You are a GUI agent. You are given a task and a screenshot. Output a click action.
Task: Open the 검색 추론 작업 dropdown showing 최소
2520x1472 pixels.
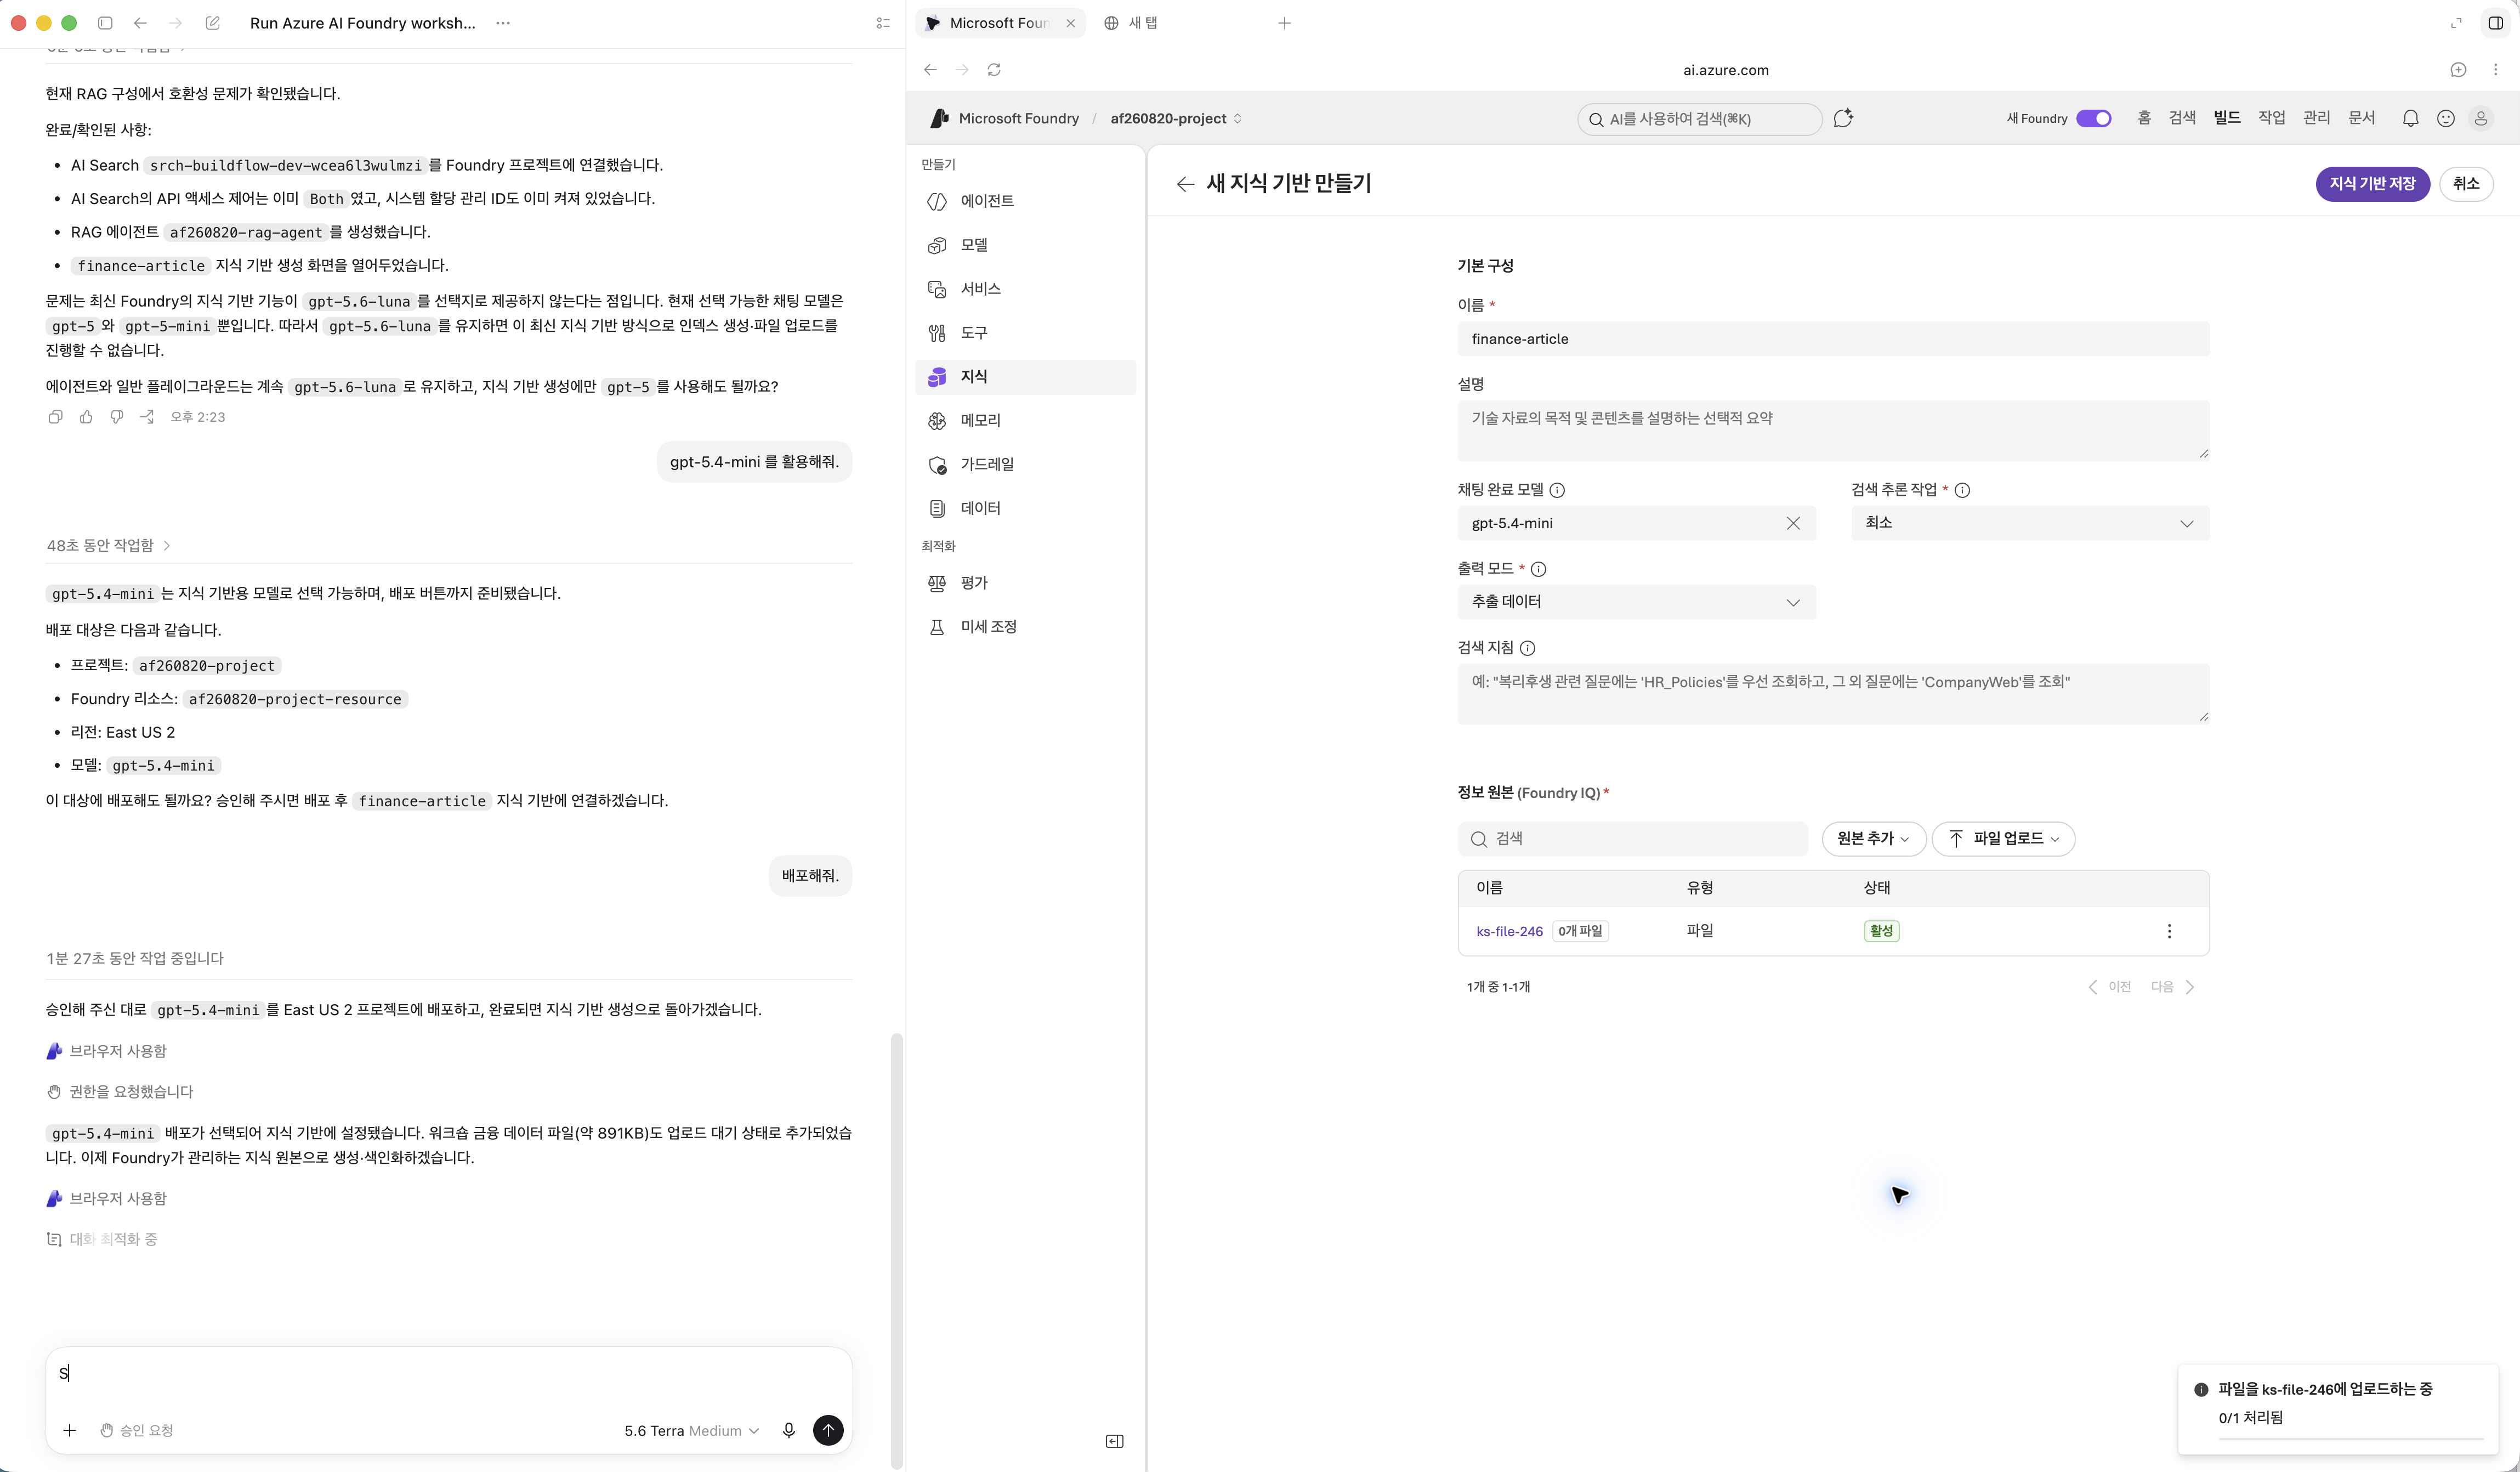coord(2030,523)
